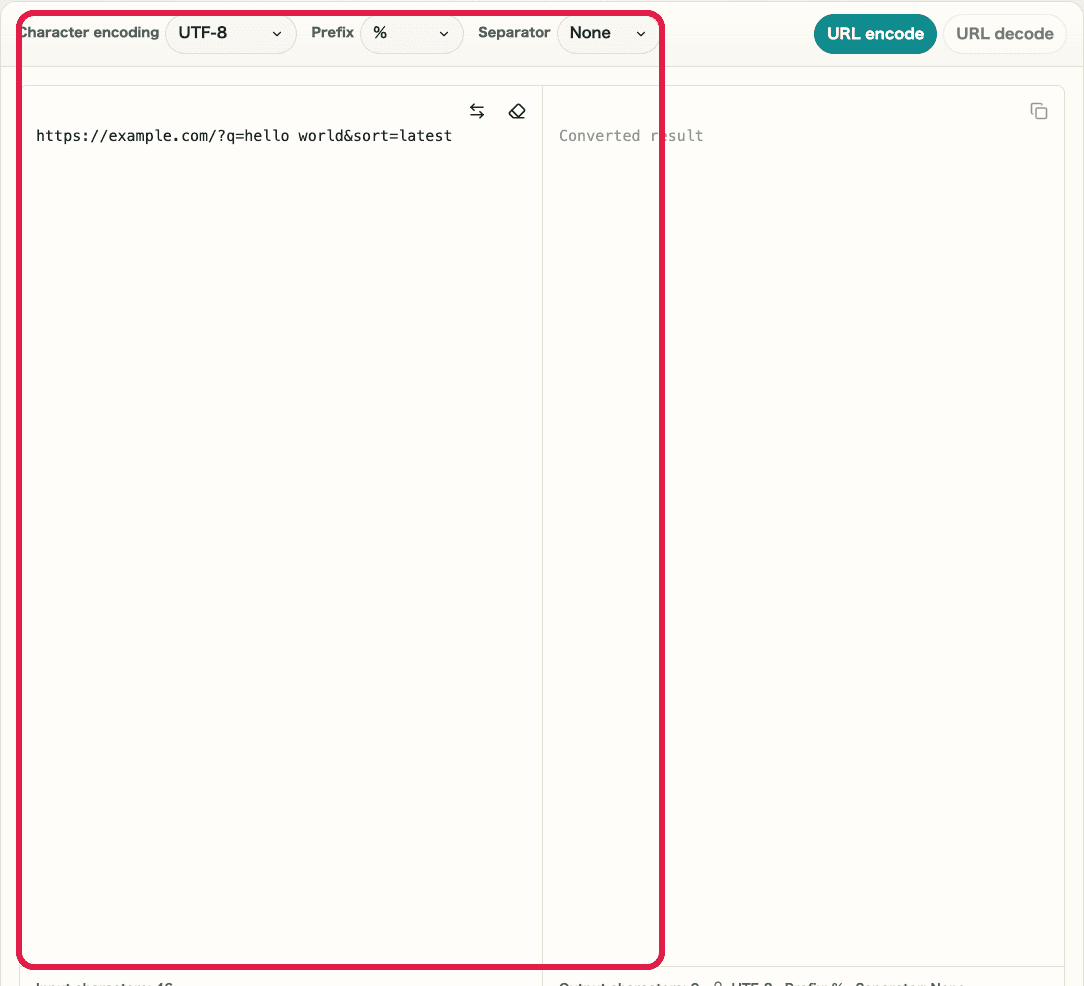Image resolution: width=1084 pixels, height=986 pixels.
Task: Click the swap input and output arrows icon
Action: click(x=477, y=111)
